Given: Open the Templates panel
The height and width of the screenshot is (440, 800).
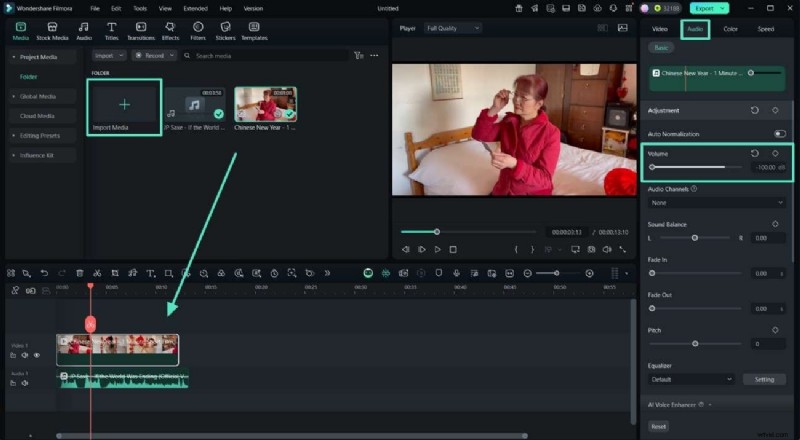Looking at the screenshot, I should coord(254,31).
